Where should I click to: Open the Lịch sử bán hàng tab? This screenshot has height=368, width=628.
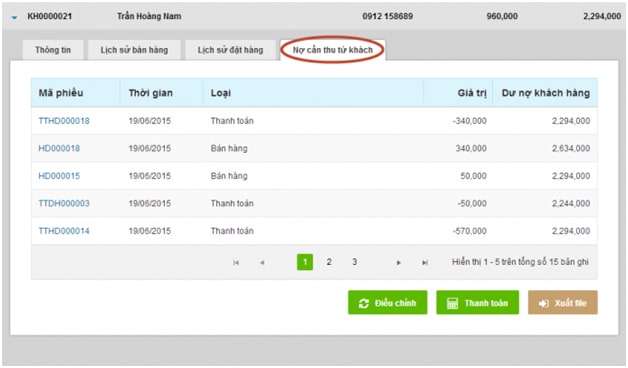pos(134,50)
